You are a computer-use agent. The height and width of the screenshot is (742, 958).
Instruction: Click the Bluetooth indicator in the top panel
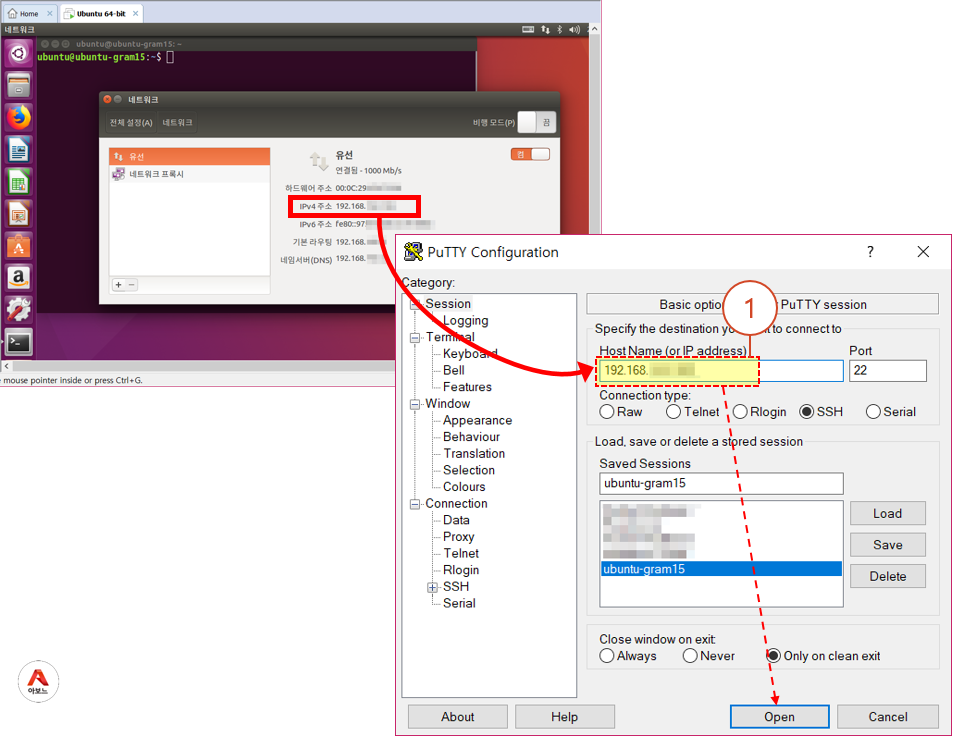point(560,29)
